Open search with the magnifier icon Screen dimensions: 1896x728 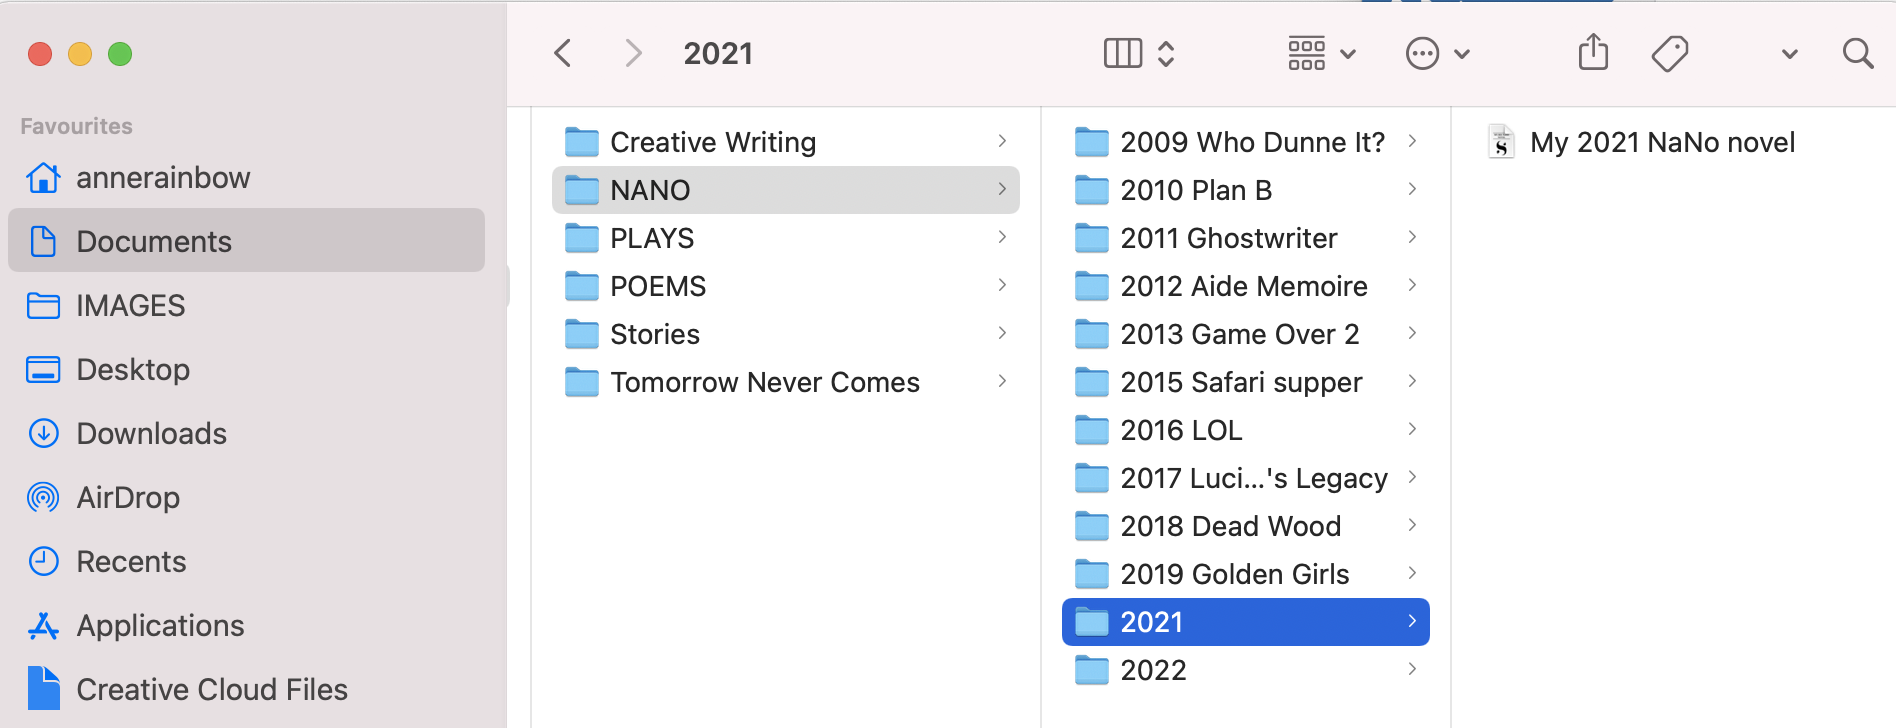(1857, 53)
